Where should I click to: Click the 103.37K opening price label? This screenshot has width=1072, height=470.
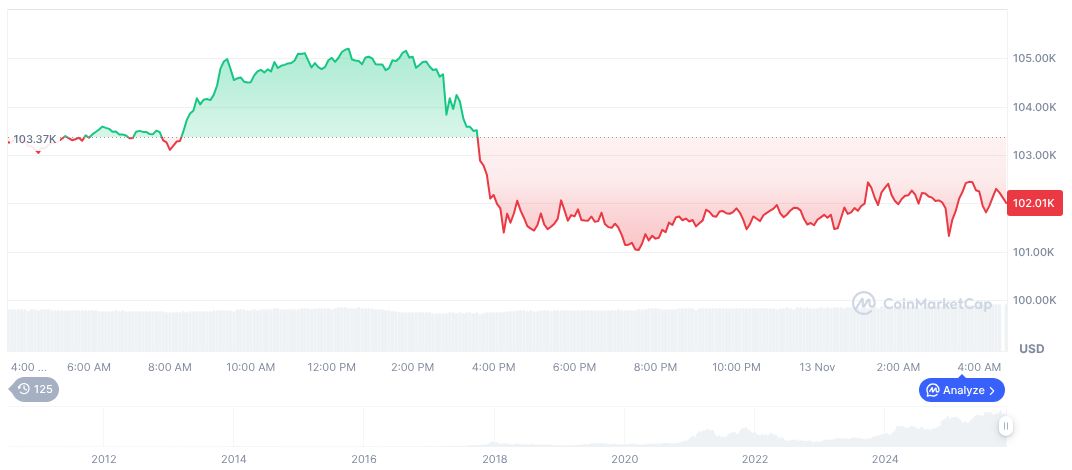[x=35, y=139]
